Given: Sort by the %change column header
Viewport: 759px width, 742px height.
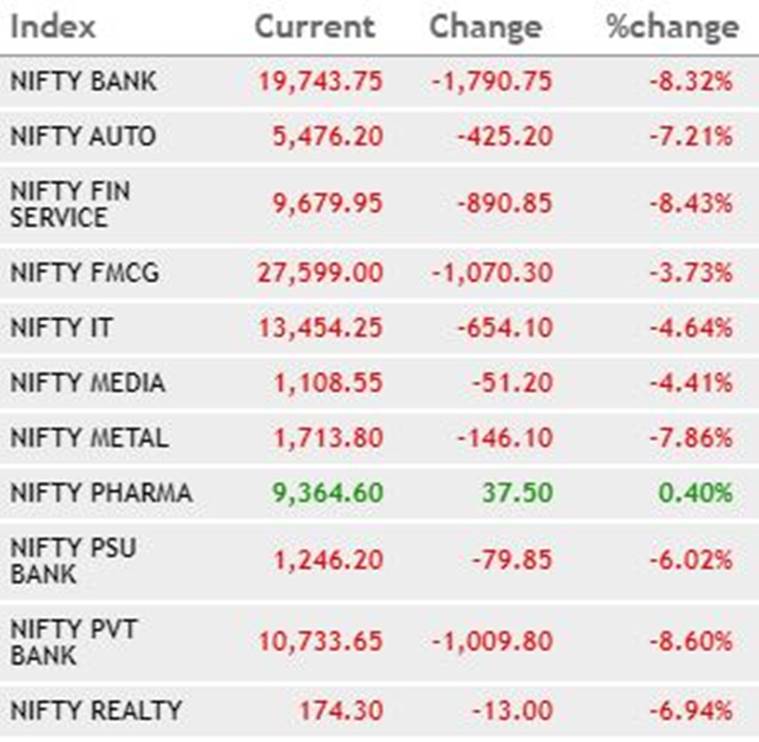Looking at the screenshot, I should pyautogui.click(x=672, y=27).
